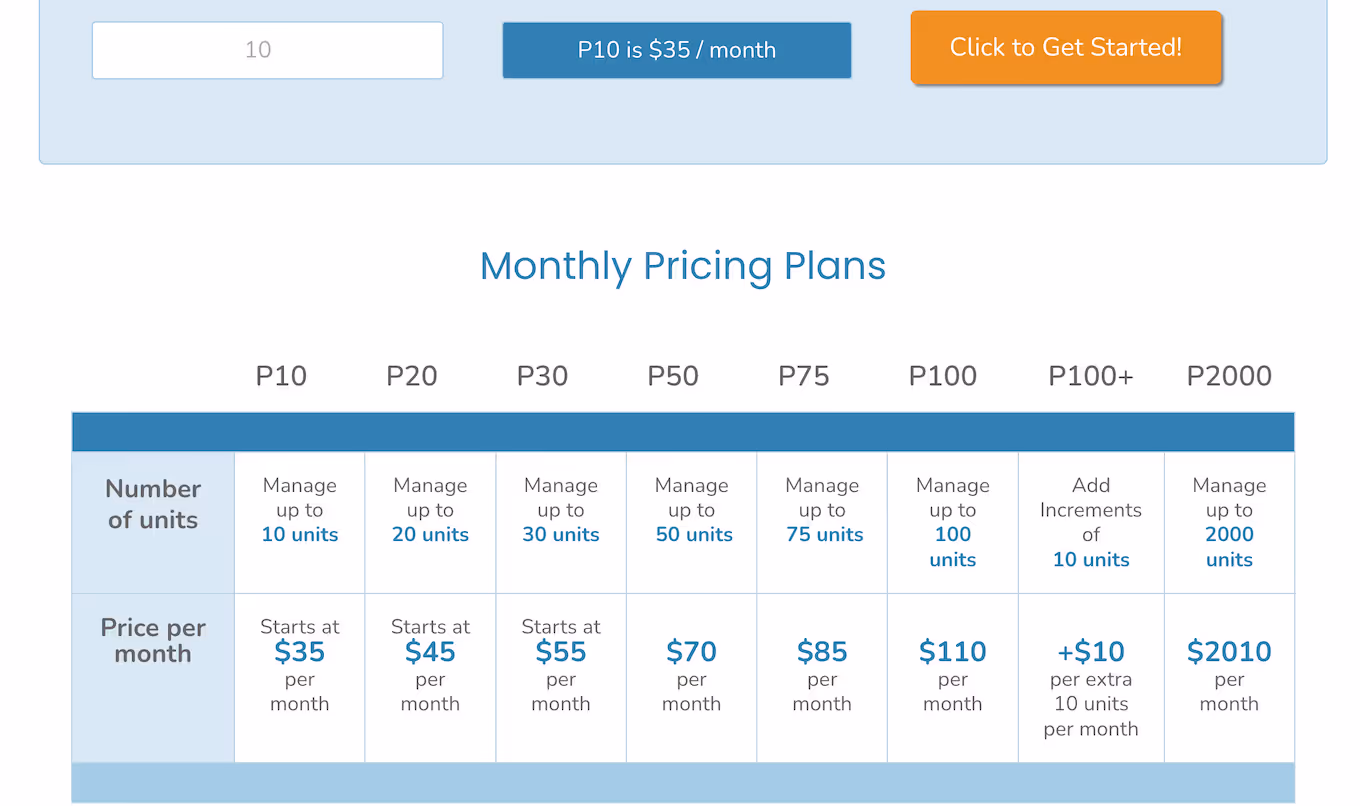Click the '$2010 per month' price cell
This screenshot has width=1360, height=806.
[x=1229, y=677]
